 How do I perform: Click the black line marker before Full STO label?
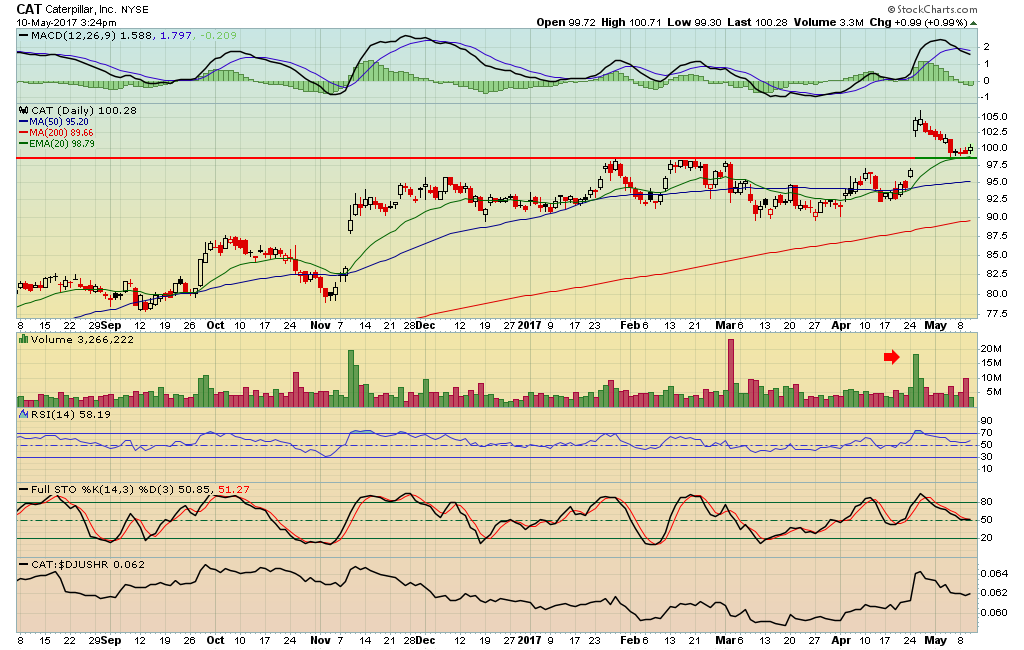tap(24, 489)
